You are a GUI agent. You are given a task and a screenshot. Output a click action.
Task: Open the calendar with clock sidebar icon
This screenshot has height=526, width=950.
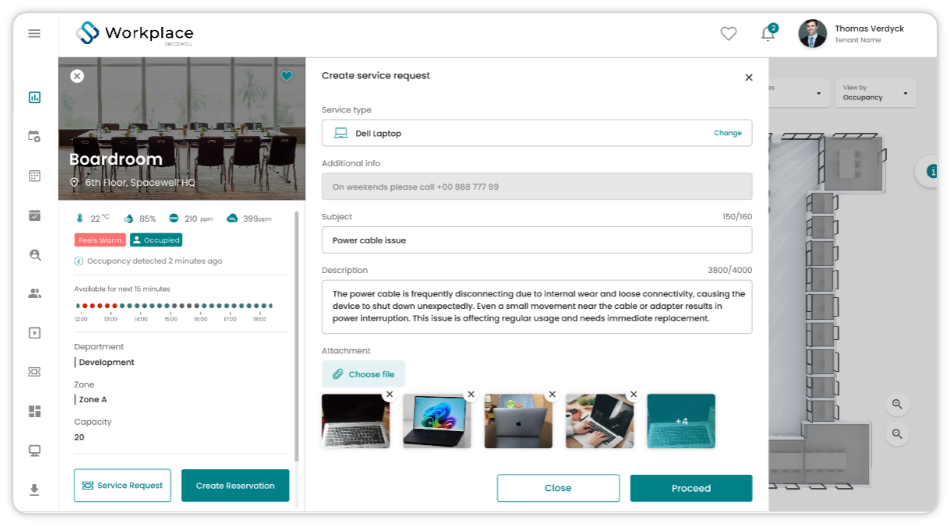pos(35,136)
